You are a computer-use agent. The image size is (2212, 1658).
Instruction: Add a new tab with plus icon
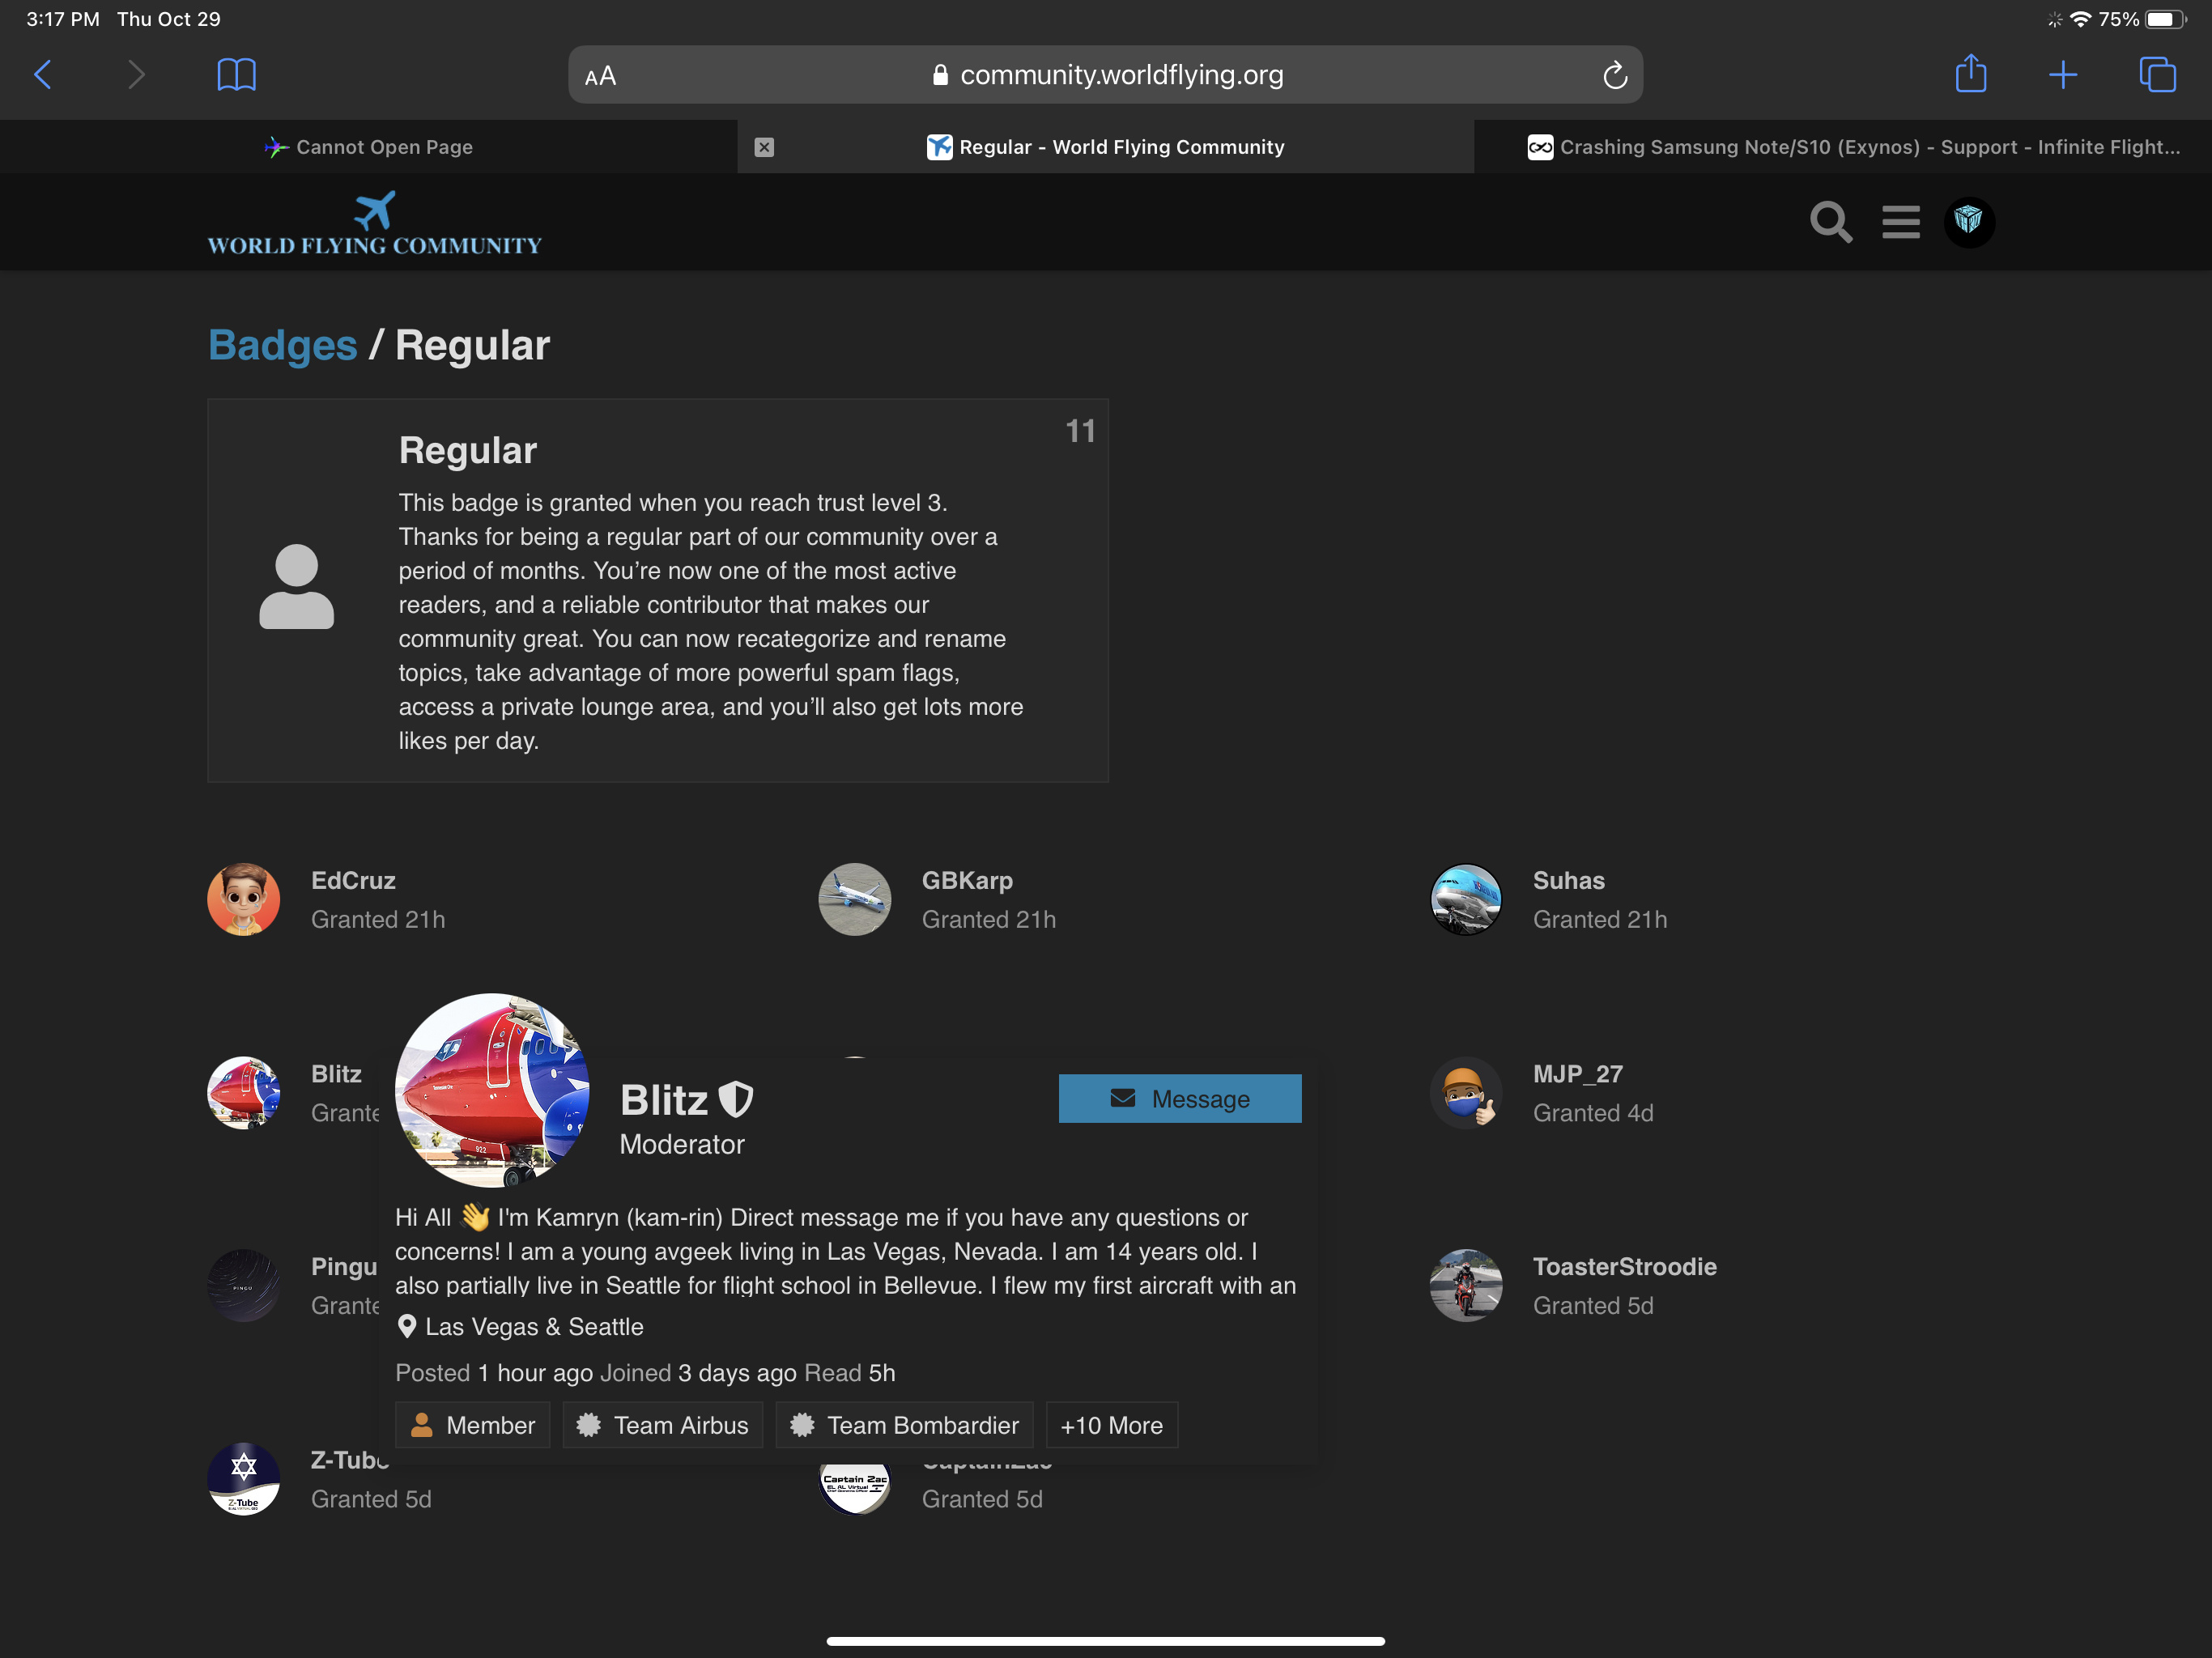point(2062,75)
